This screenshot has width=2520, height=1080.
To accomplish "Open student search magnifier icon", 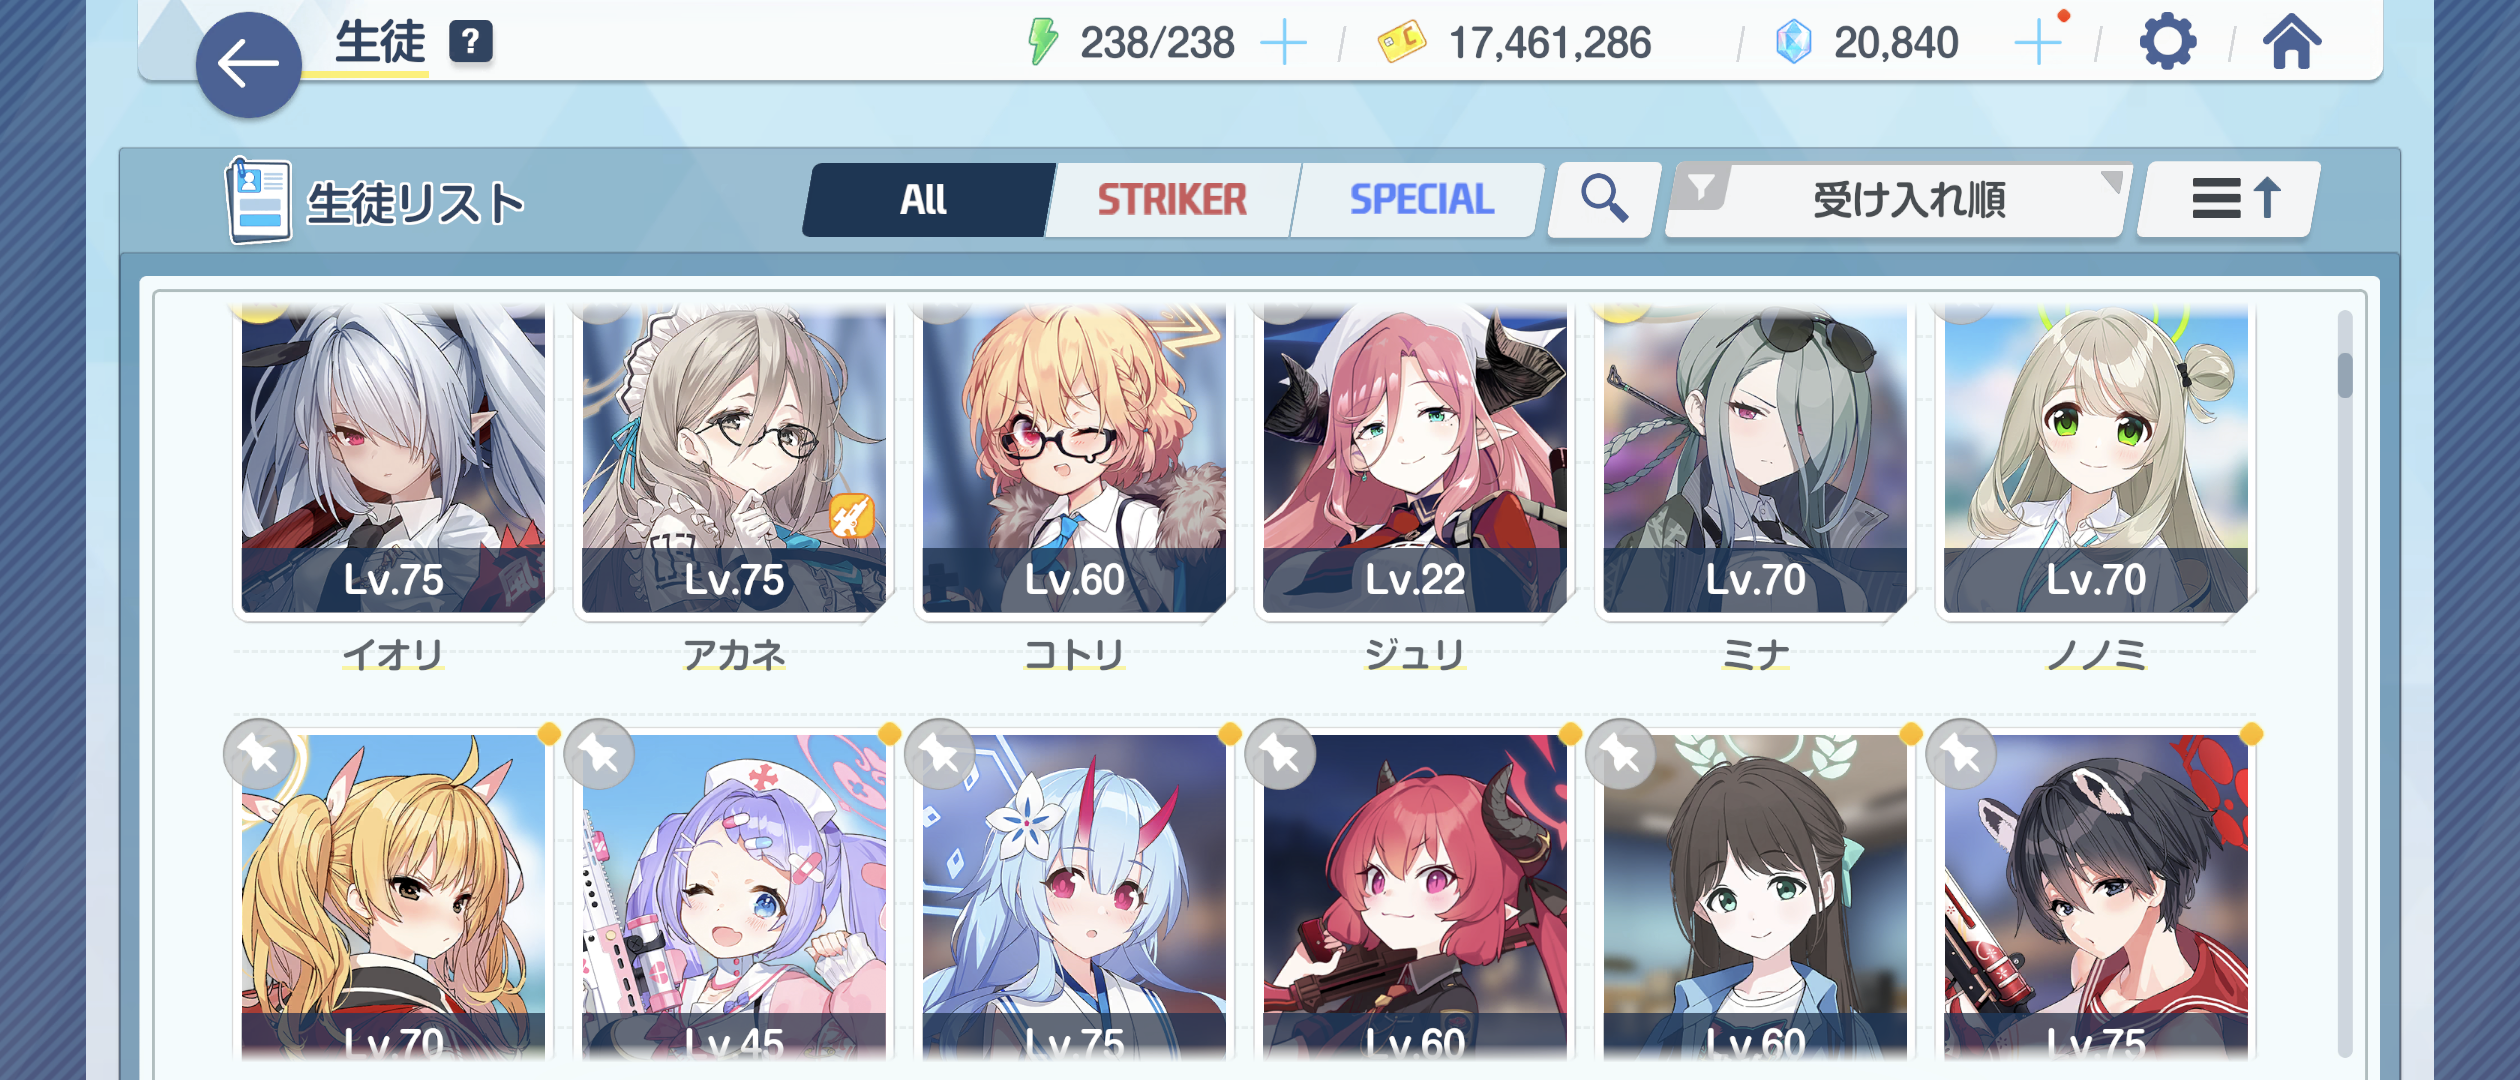I will click(1603, 199).
